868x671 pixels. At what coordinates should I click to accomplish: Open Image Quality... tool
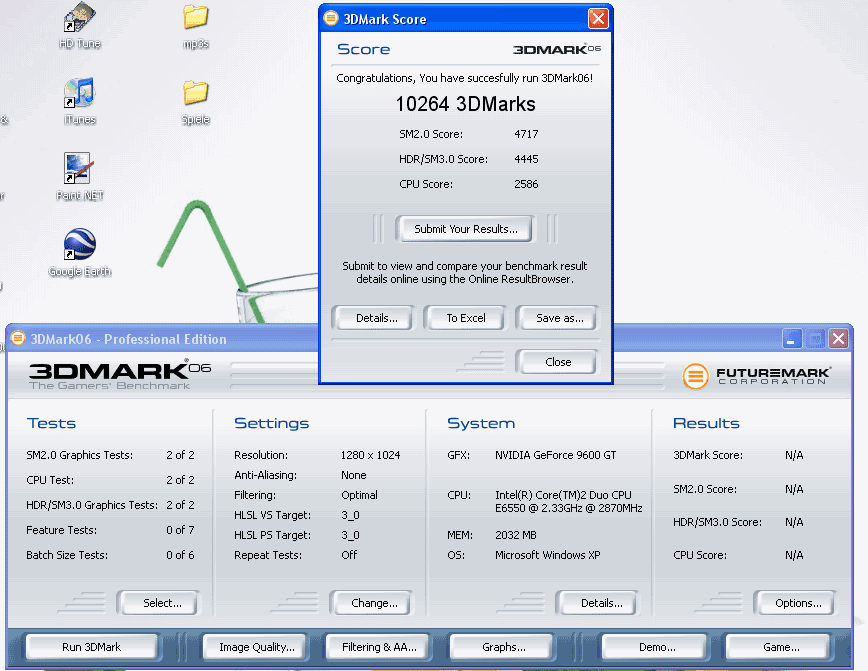[x=255, y=647]
